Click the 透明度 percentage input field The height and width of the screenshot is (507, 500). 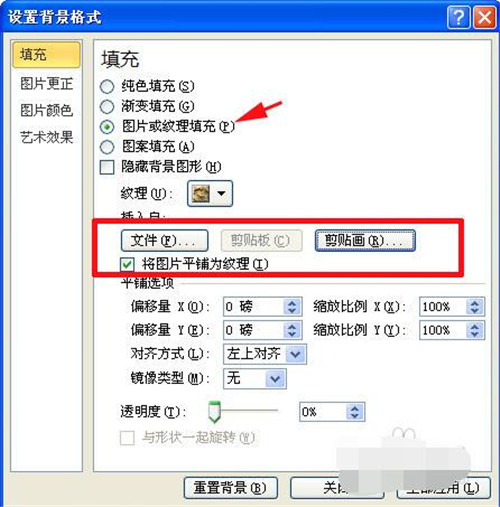[x=323, y=412]
